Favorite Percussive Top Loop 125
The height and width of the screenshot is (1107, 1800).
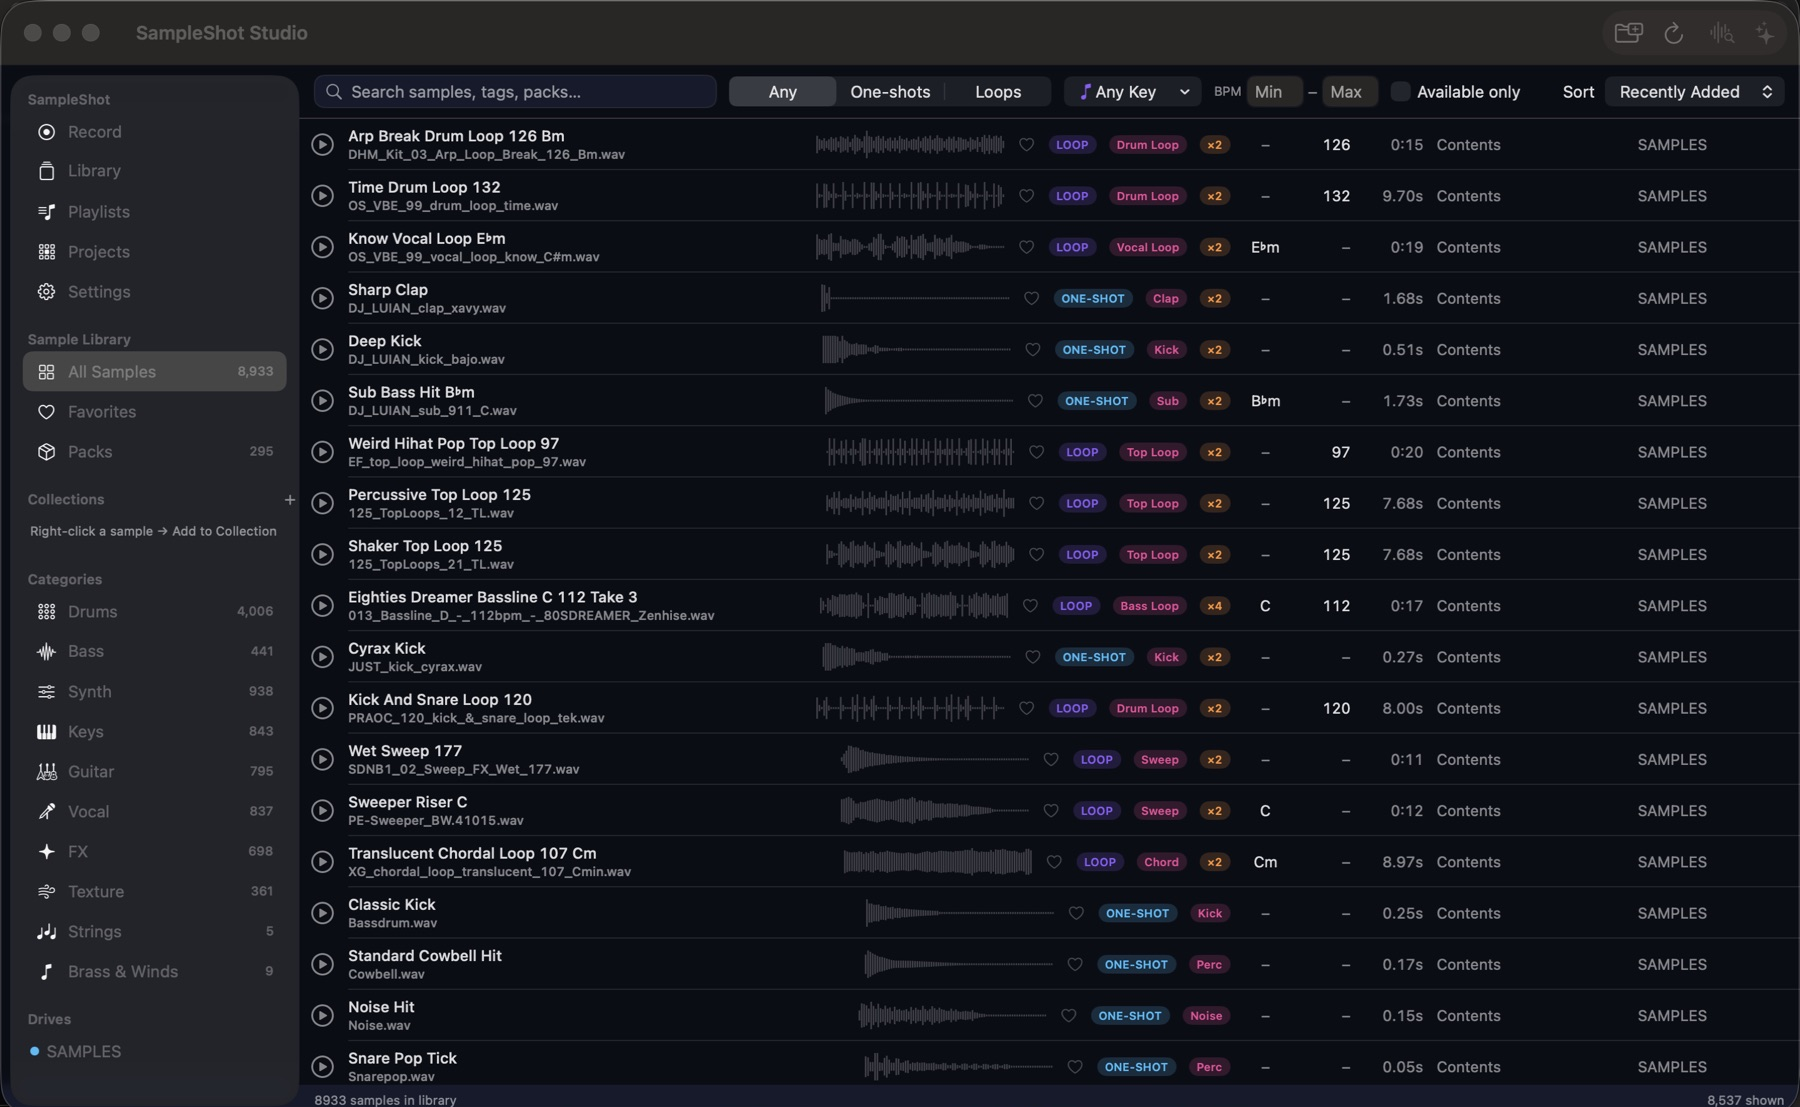1036,504
